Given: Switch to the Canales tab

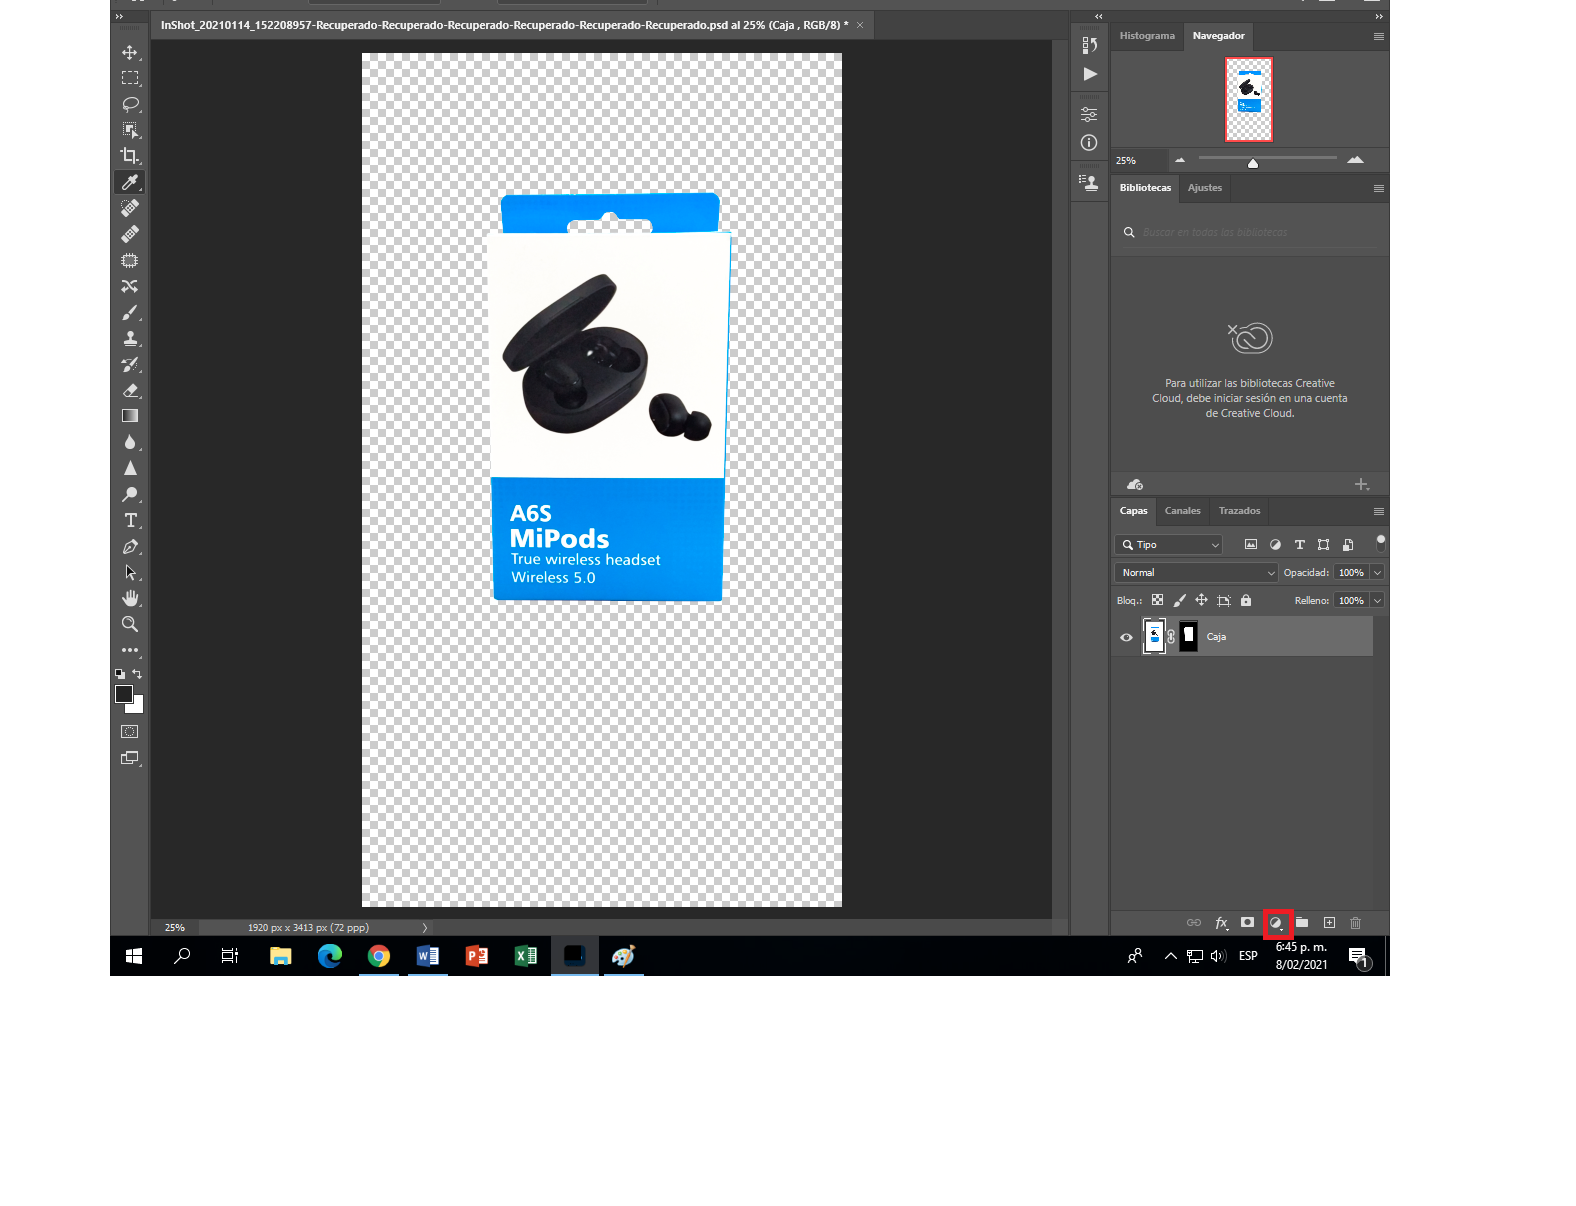Looking at the screenshot, I should (x=1182, y=511).
